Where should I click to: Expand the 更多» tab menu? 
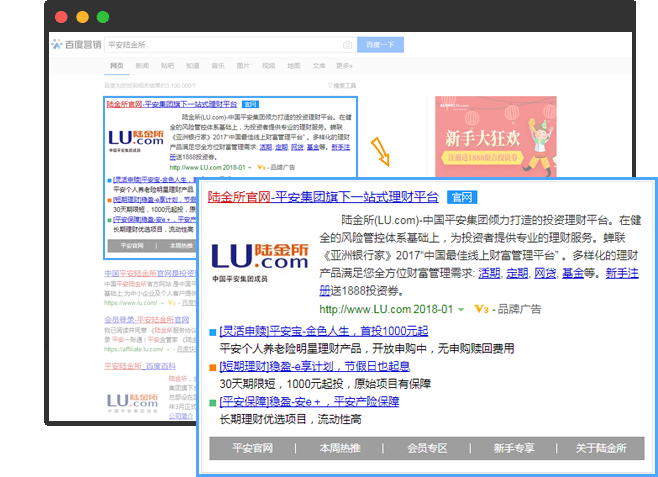point(344,65)
